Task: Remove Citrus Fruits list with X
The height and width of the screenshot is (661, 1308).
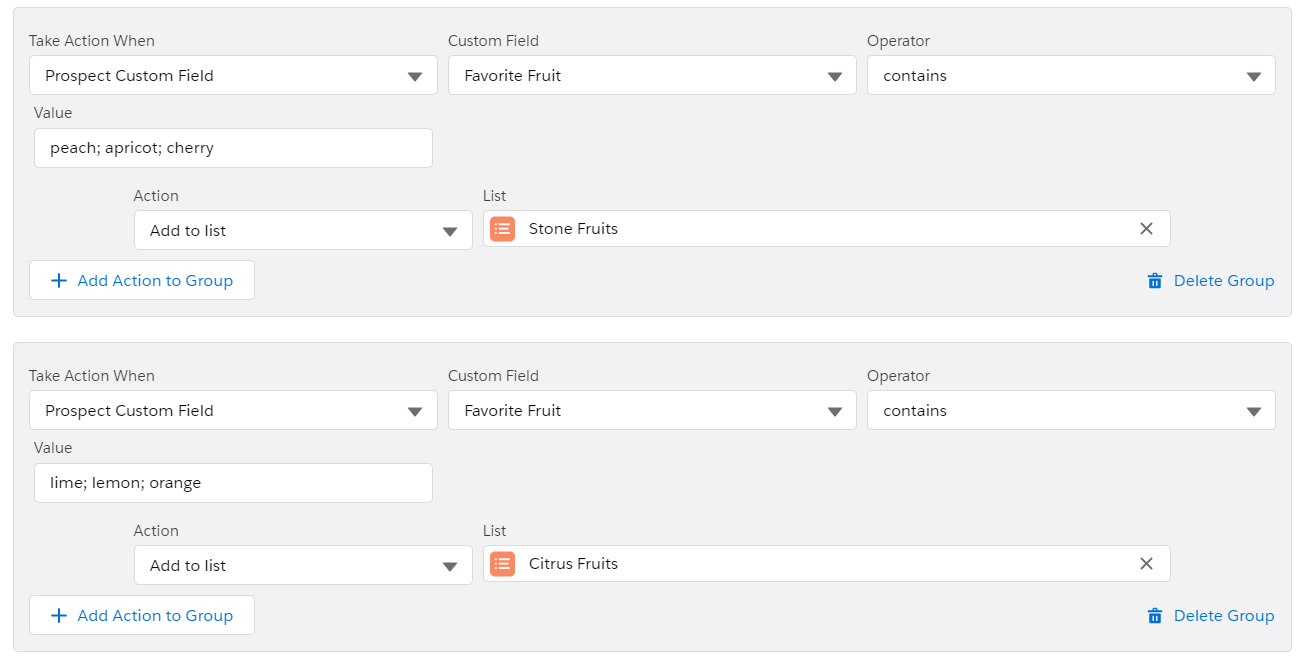Action: (x=1146, y=564)
